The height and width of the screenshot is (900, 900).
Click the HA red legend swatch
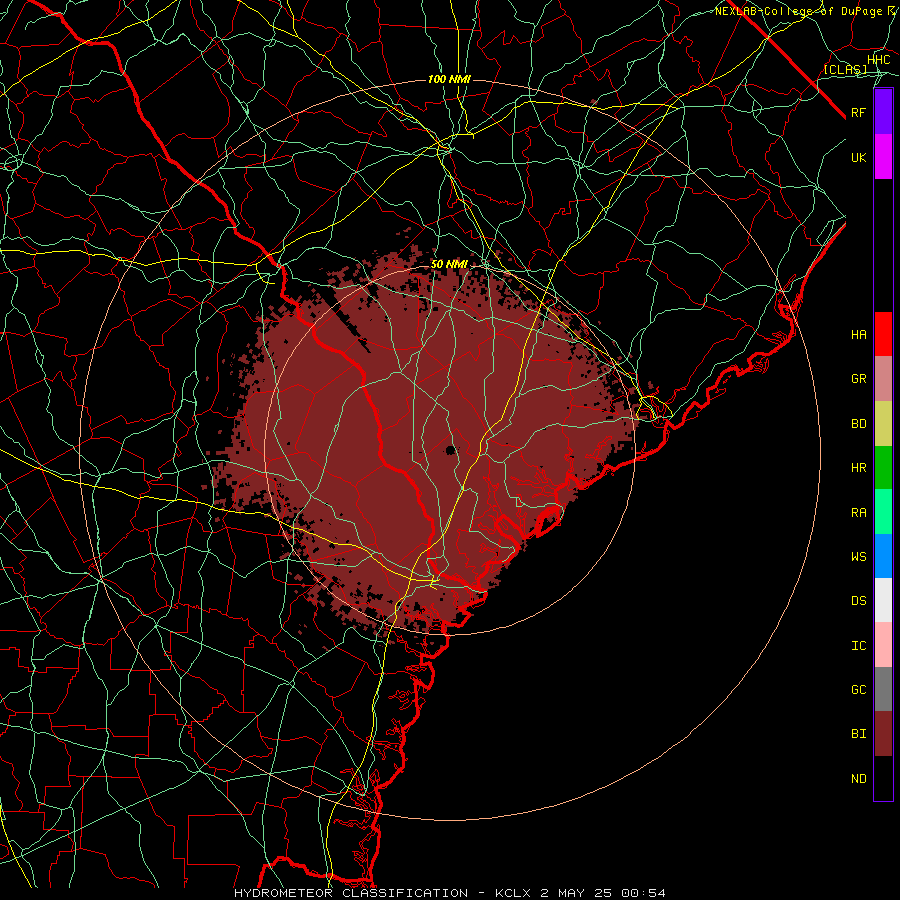click(x=883, y=334)
